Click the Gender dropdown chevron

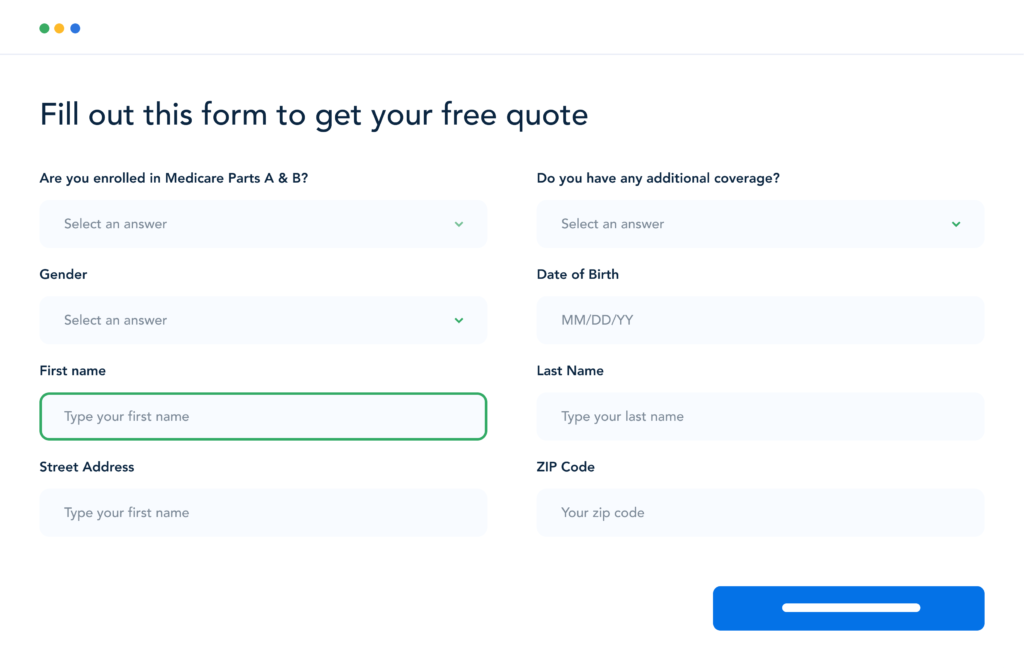(x=459, y=320)
